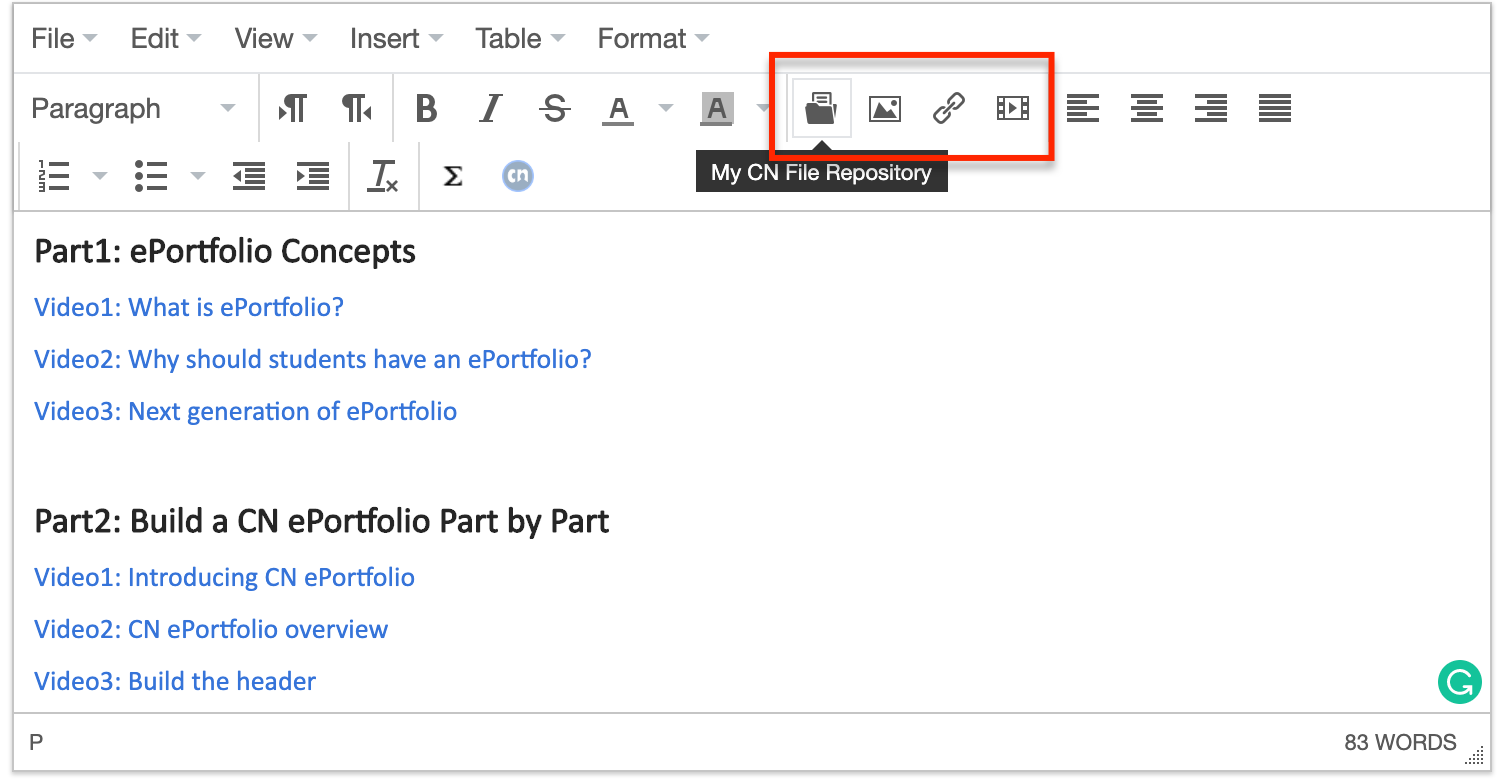
Task: Open Video3: Build the header link
Action: coord(175,681)
